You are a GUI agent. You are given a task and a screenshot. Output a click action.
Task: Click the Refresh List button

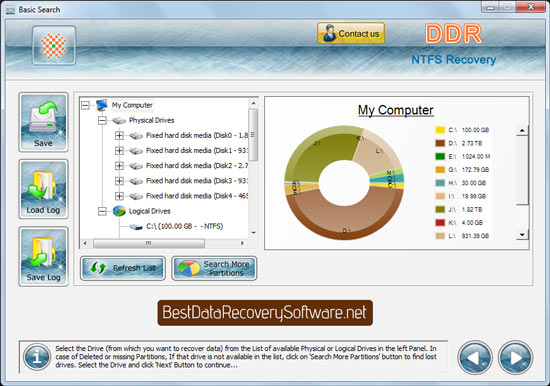123,268
